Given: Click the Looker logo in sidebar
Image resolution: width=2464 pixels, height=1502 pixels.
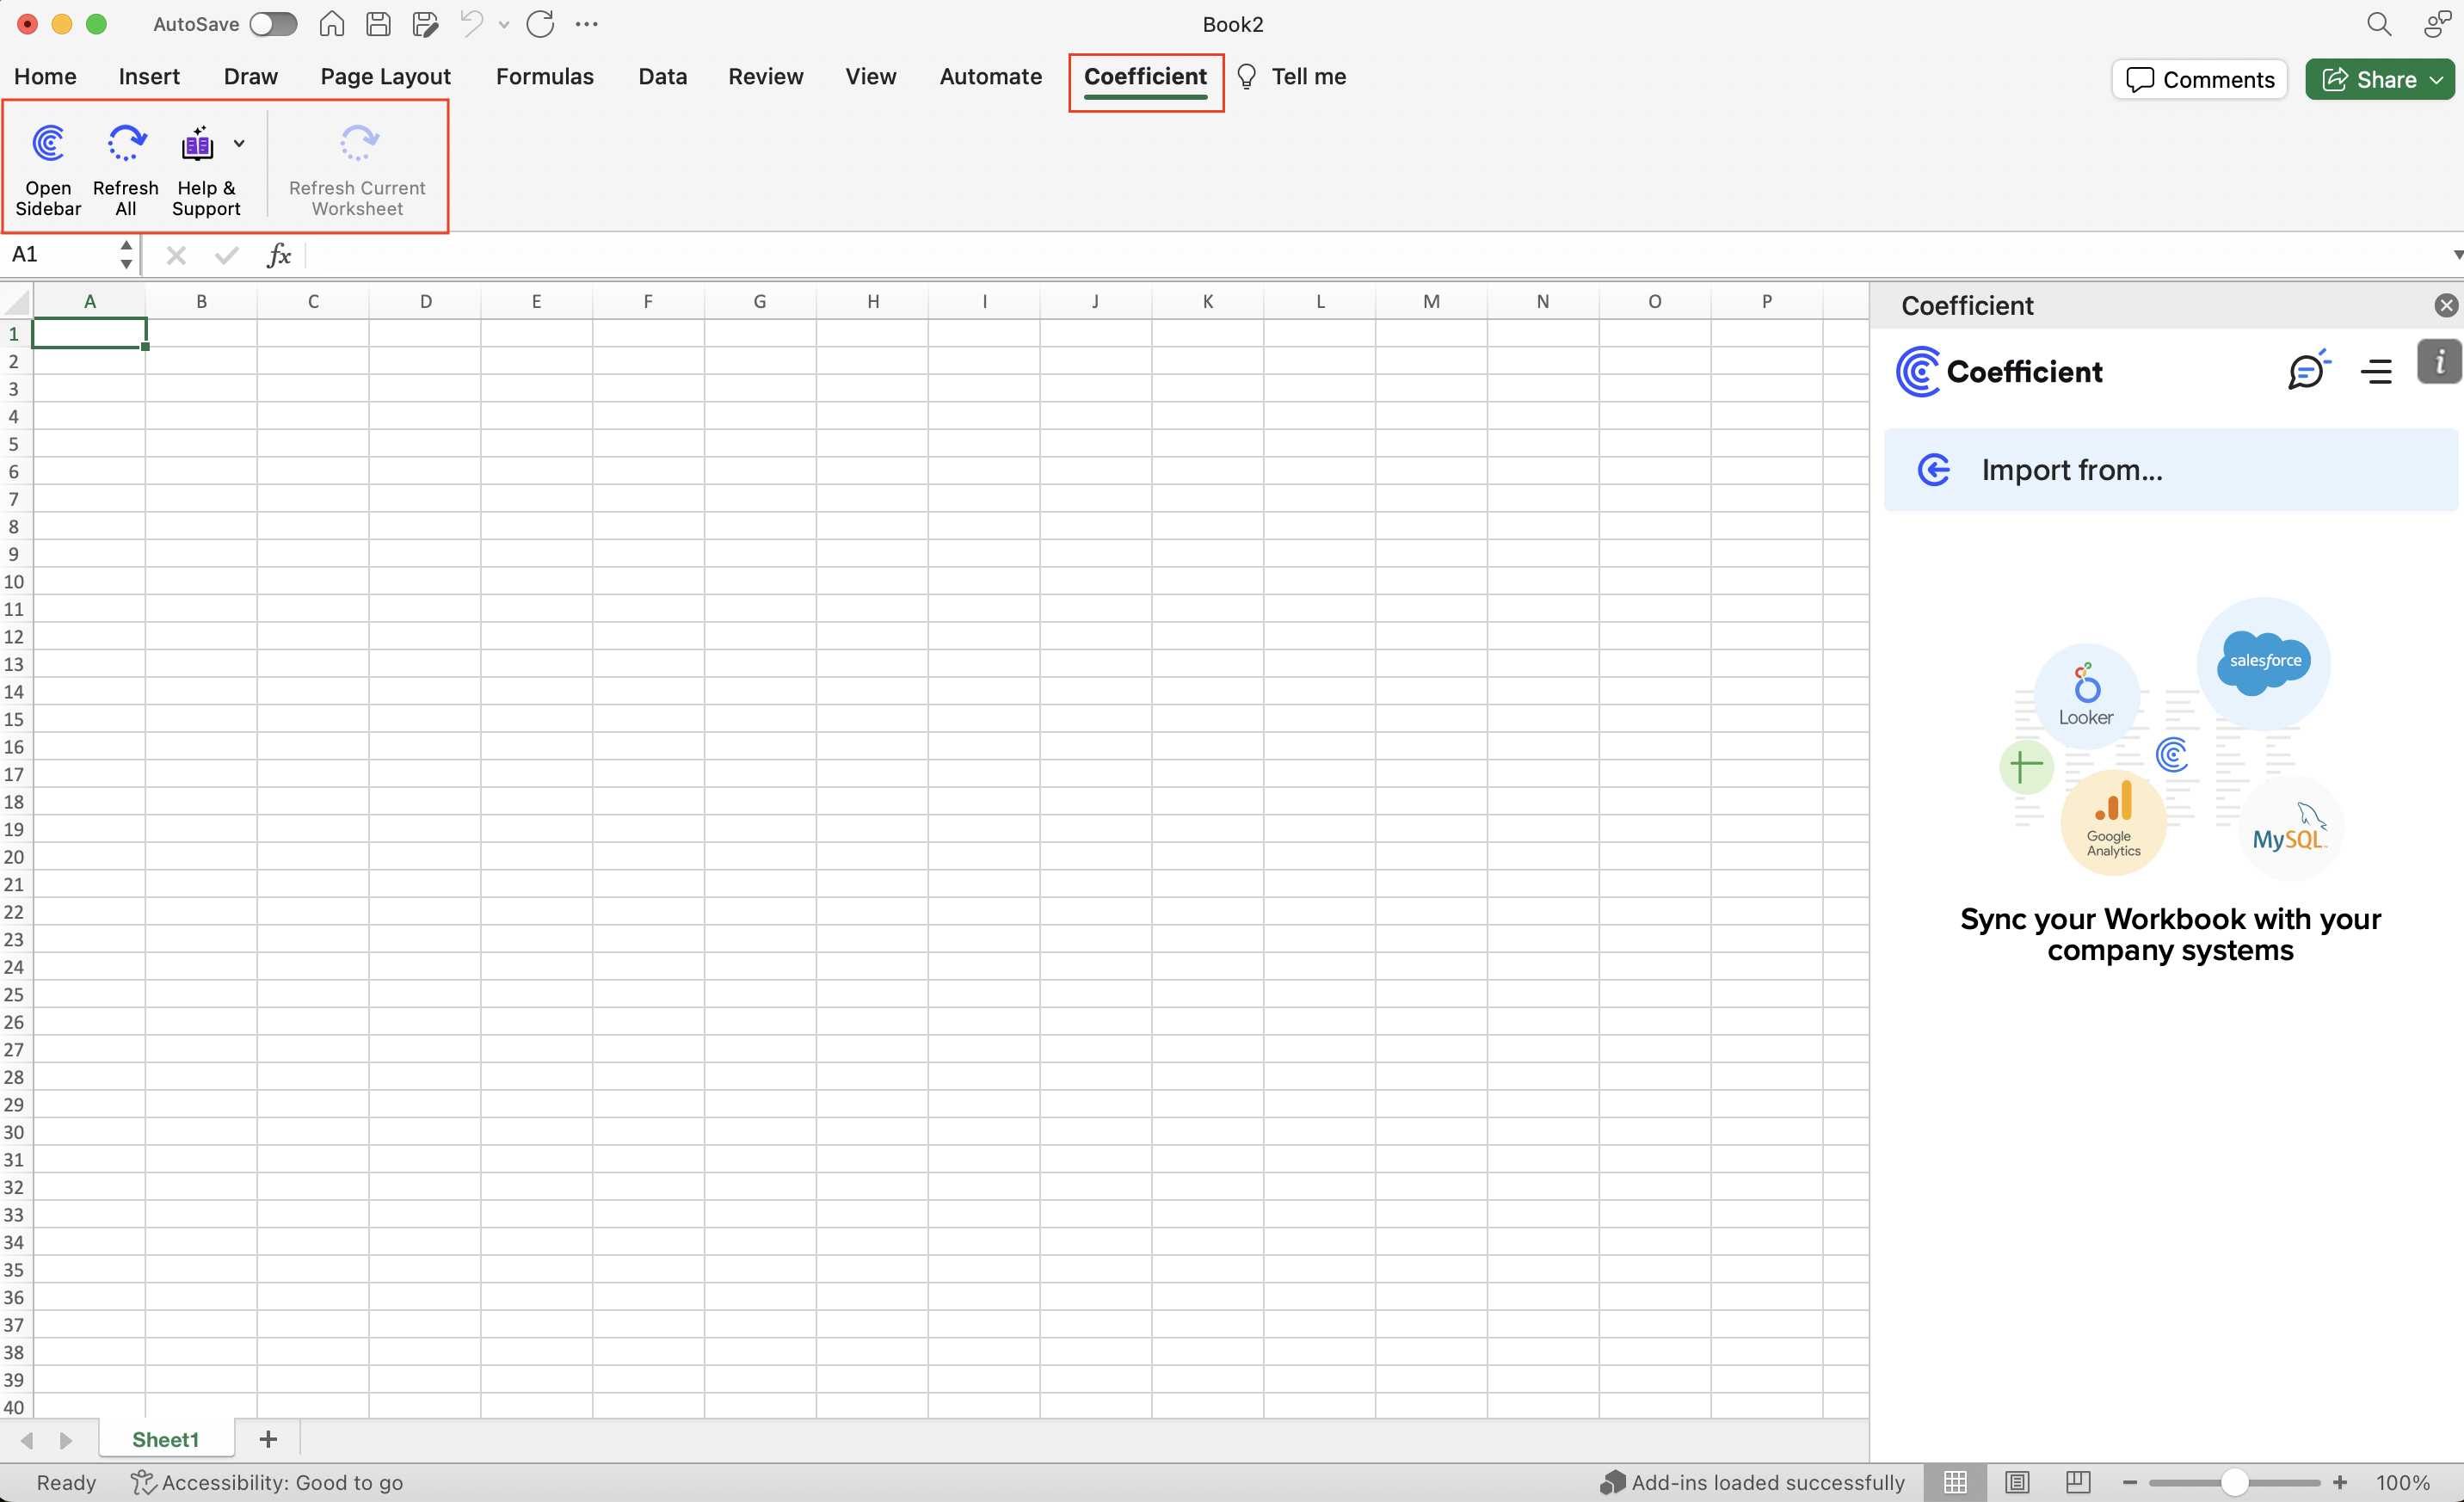Looking at the screenshot, I should [x=2086, y=695].
